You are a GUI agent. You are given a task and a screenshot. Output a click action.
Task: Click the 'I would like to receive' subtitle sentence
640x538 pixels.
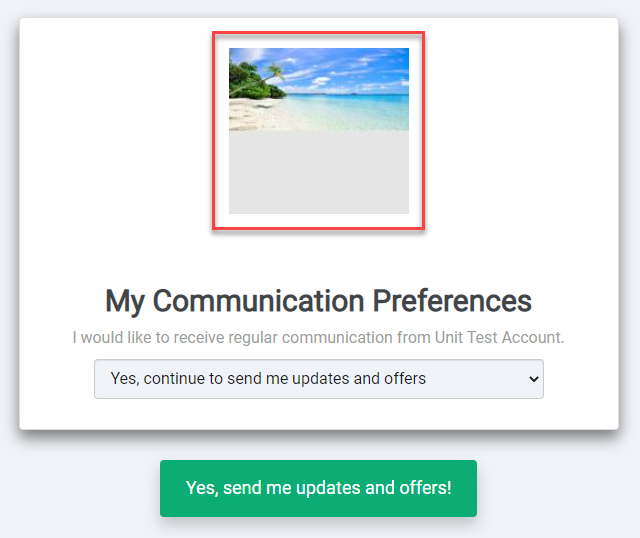318,338
